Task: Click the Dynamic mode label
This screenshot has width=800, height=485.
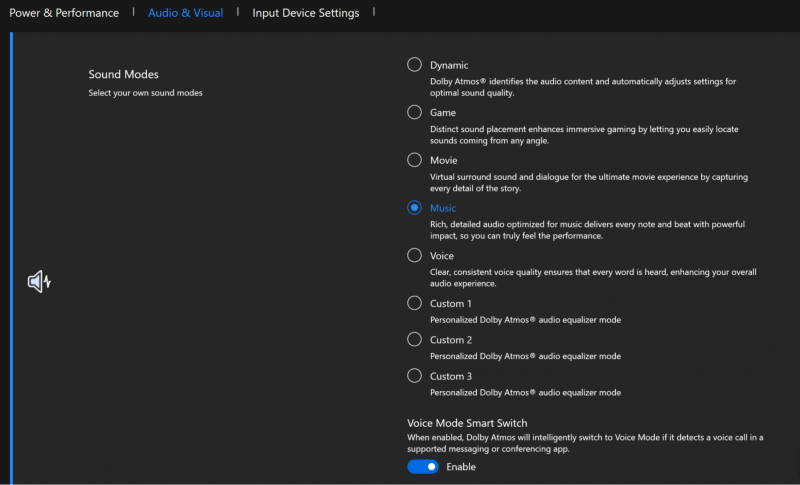Action: pos(449,65)
